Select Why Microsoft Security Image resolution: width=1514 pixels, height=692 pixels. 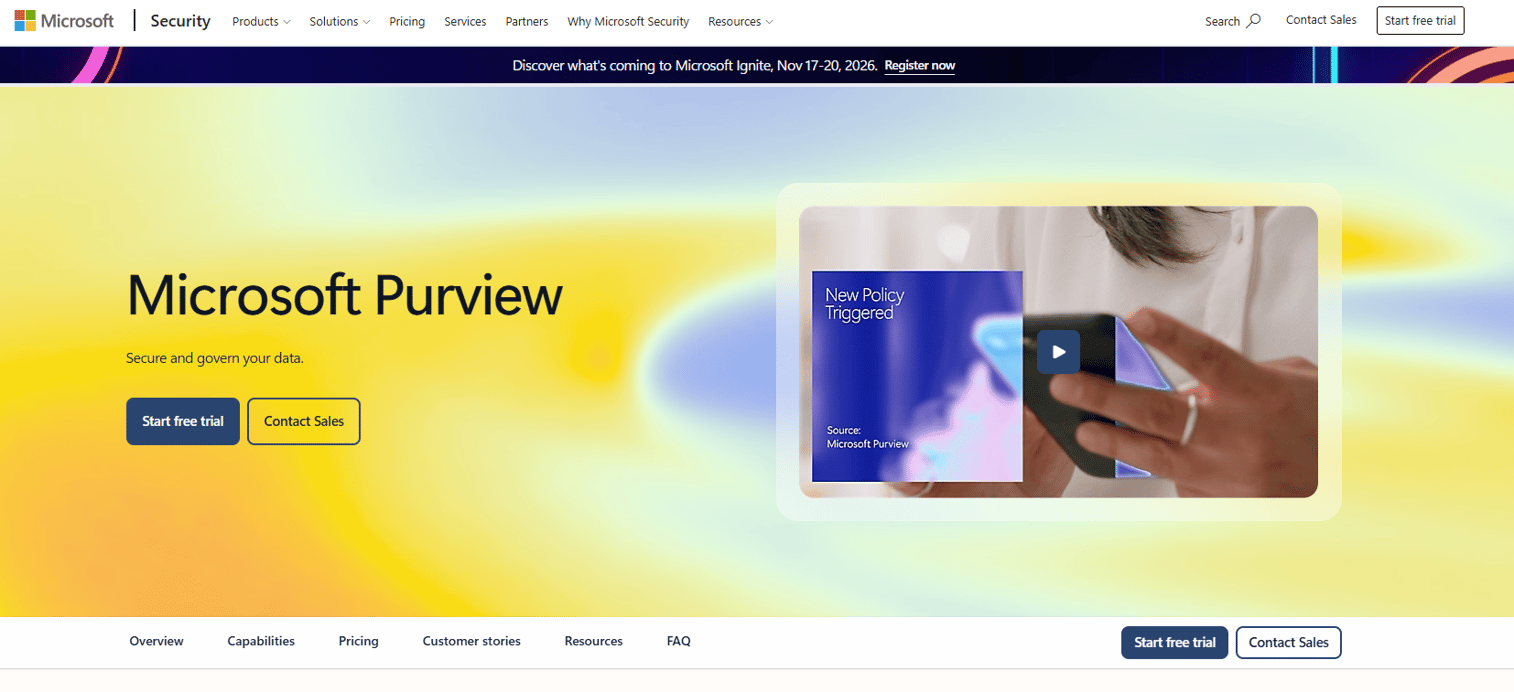click(x=628, y=21)
